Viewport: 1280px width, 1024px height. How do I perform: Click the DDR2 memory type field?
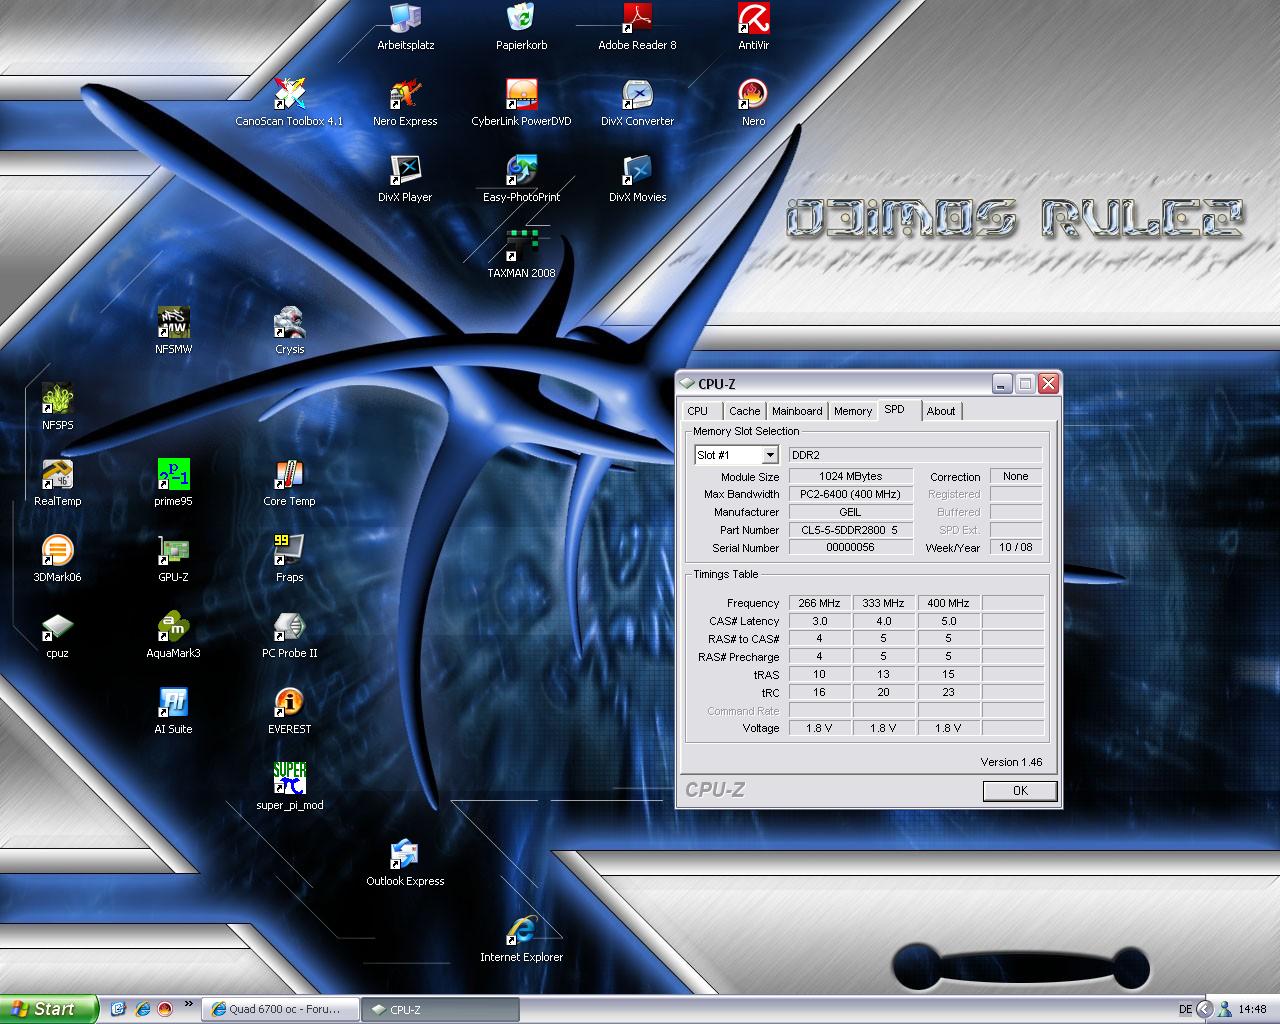(915, 455)
